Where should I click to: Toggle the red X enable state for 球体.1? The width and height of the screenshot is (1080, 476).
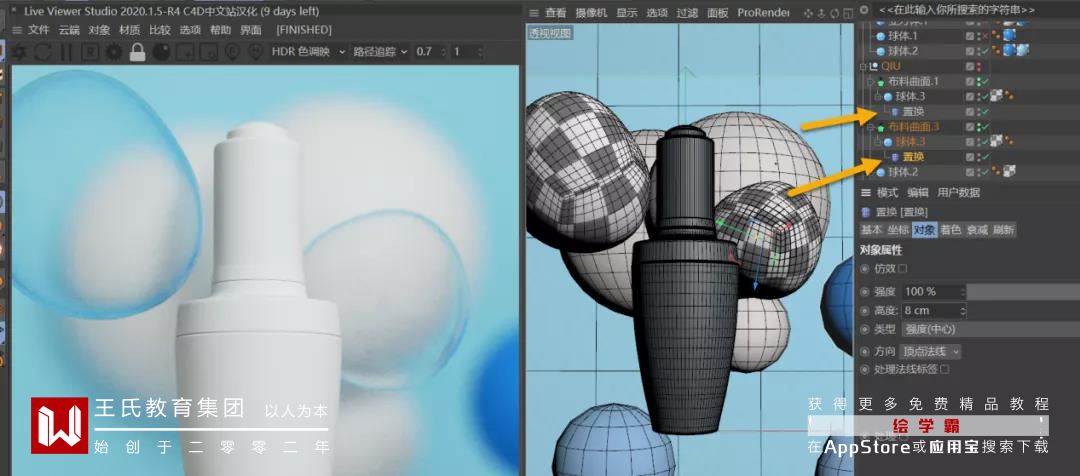pyautogui.click(x=986, y=36)
